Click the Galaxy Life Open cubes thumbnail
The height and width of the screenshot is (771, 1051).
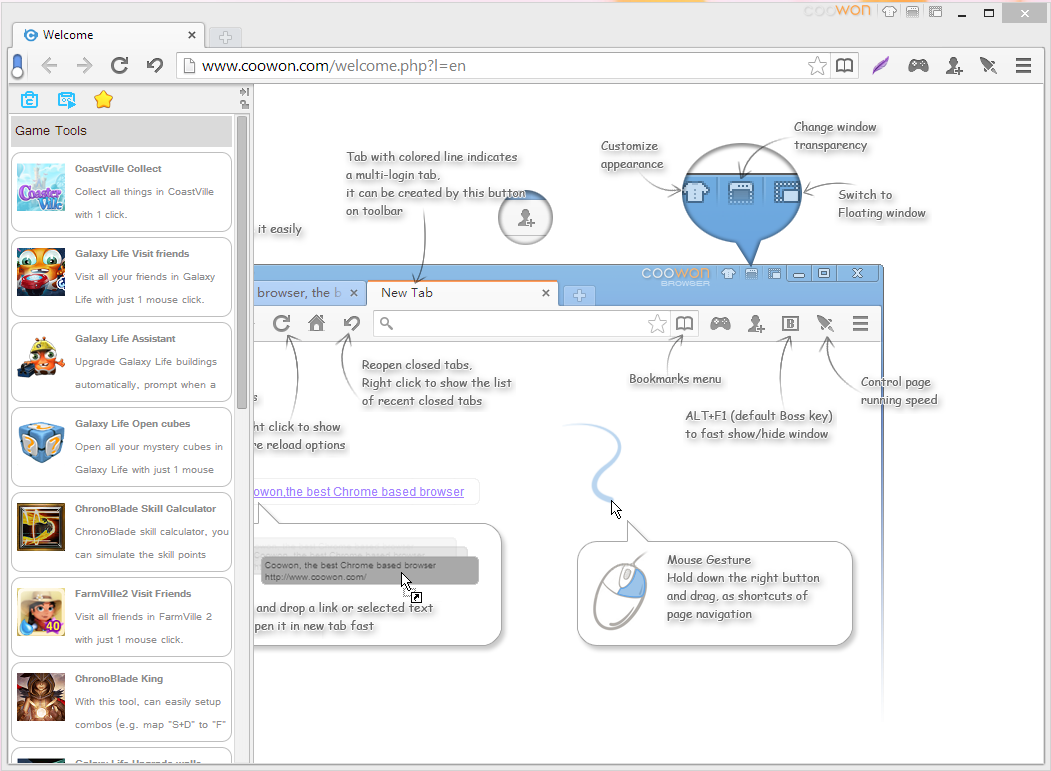[x=41, y=442]
